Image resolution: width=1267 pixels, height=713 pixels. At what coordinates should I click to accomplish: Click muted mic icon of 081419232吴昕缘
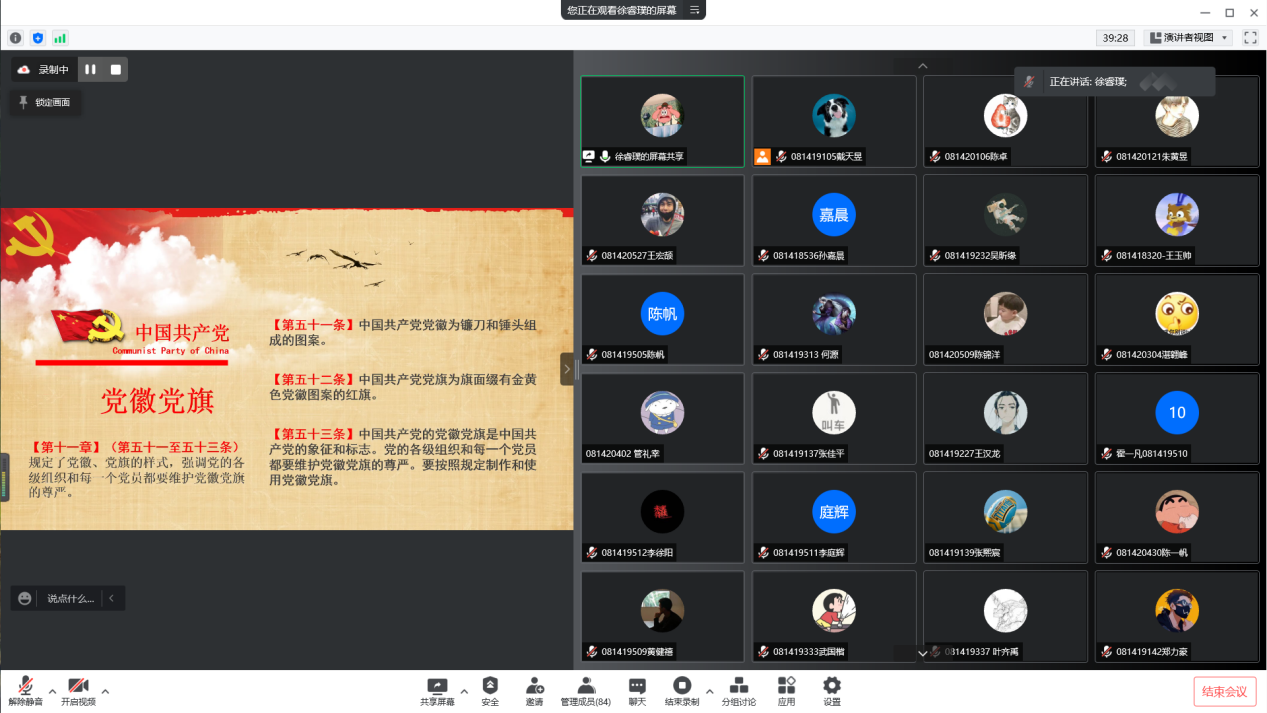[x=935, y=256]
